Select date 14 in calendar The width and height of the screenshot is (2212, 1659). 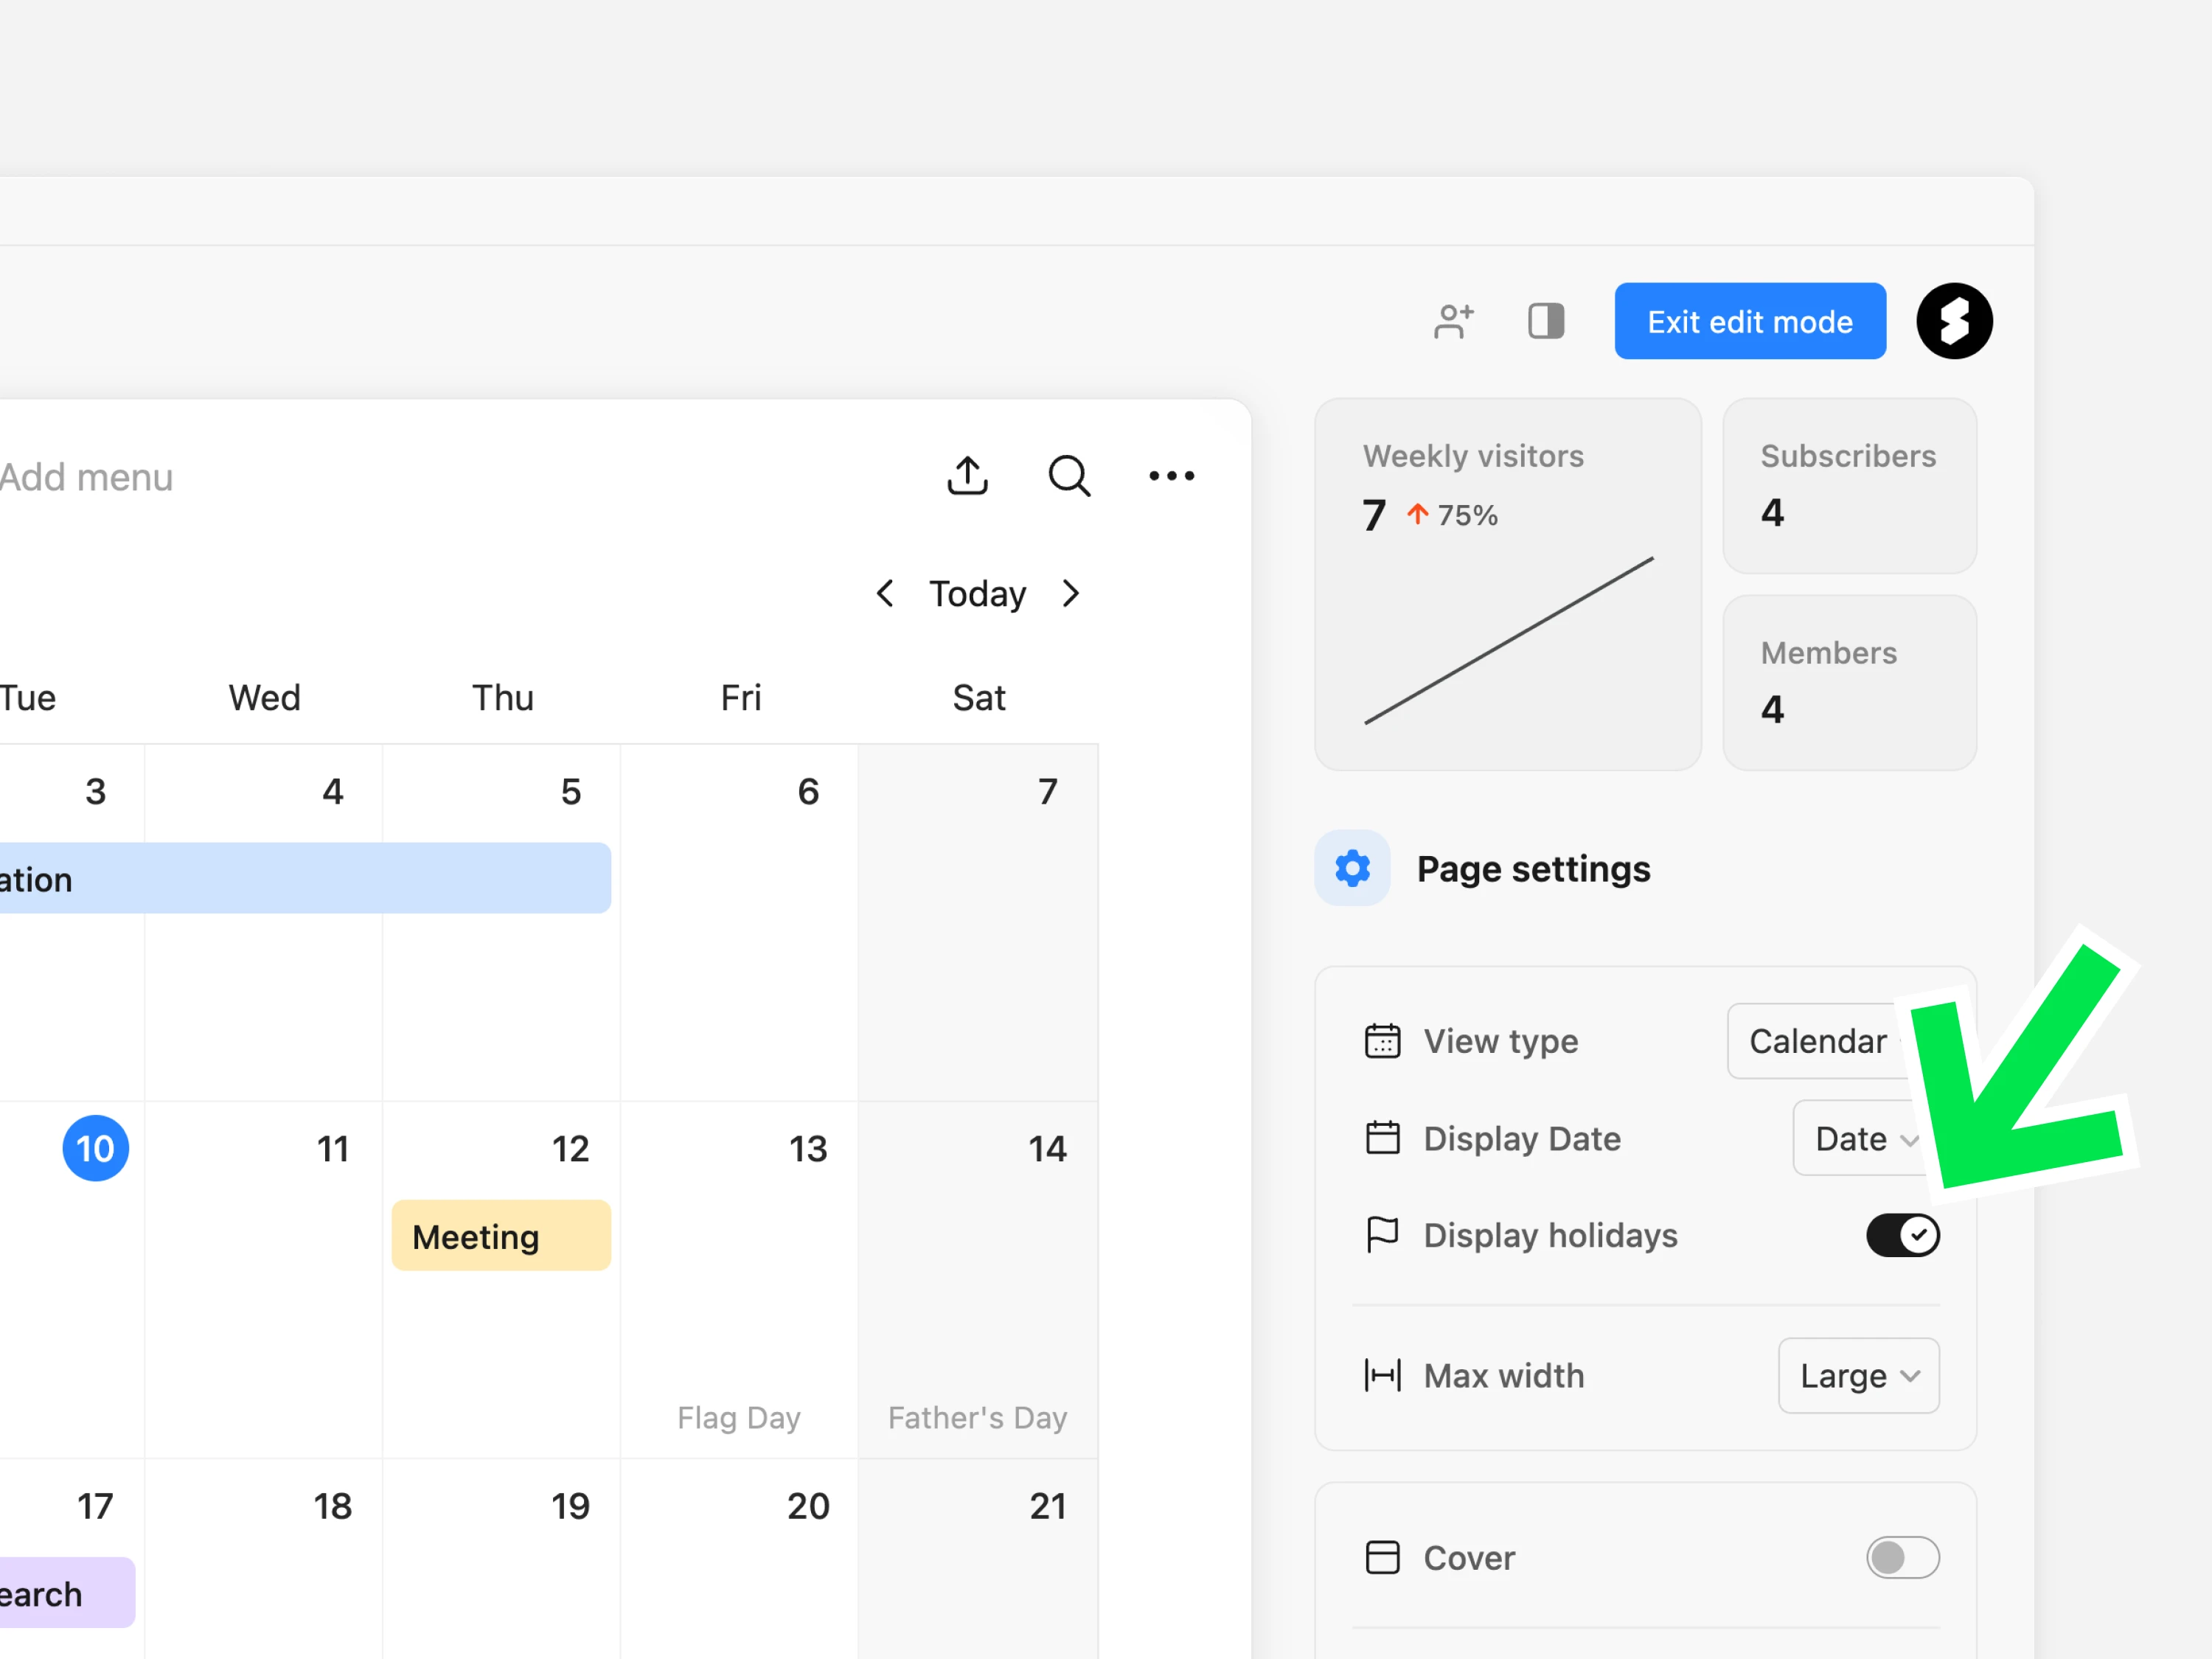[1047, 1148]
